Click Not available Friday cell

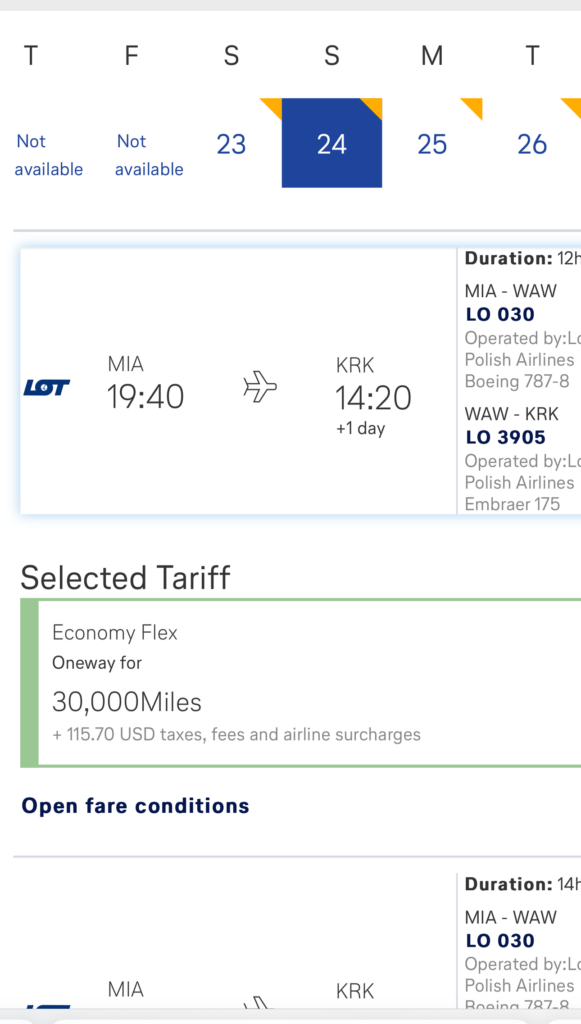149,155
